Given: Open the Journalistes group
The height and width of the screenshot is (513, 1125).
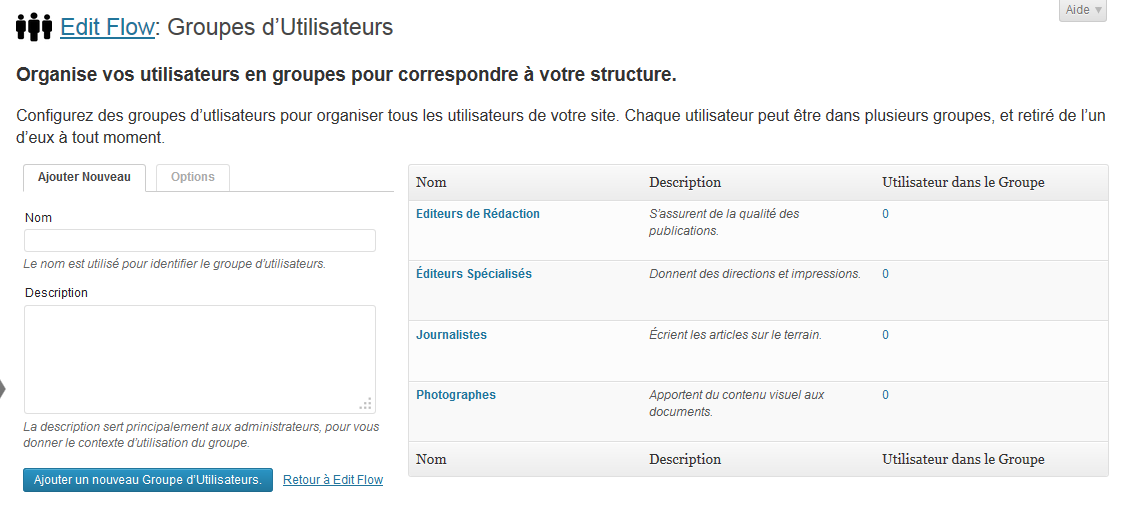Looking at the screenshot, I should coord(451,335).
